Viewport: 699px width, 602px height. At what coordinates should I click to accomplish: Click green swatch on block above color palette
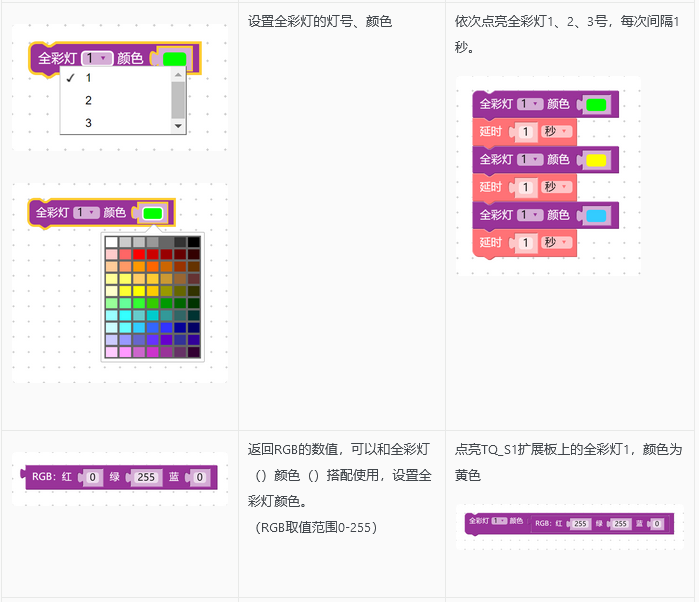pyautogui.click(x=152, y=214)
